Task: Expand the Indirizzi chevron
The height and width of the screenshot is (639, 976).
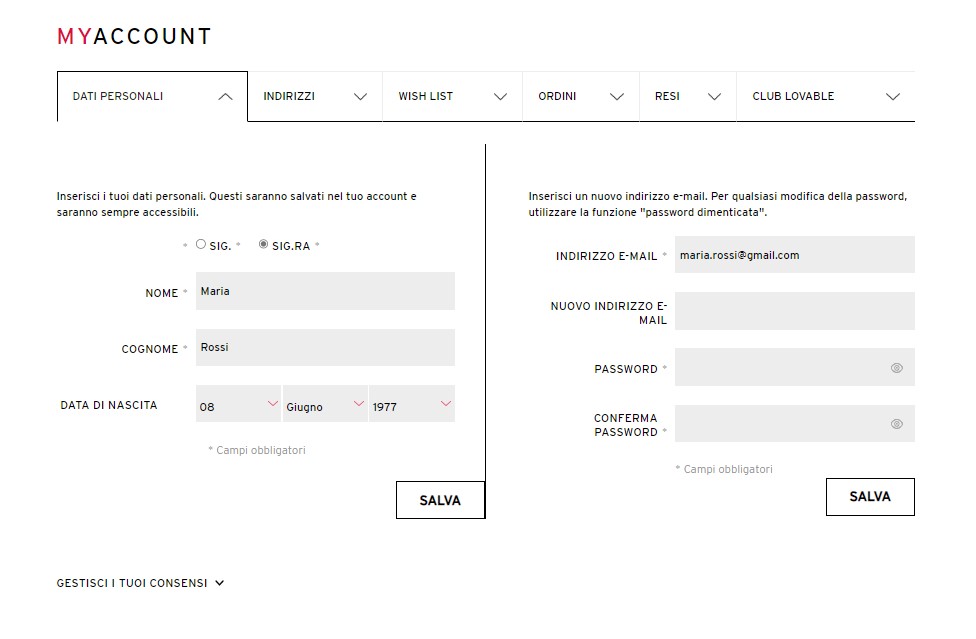Action: click(x=360, y=96)
